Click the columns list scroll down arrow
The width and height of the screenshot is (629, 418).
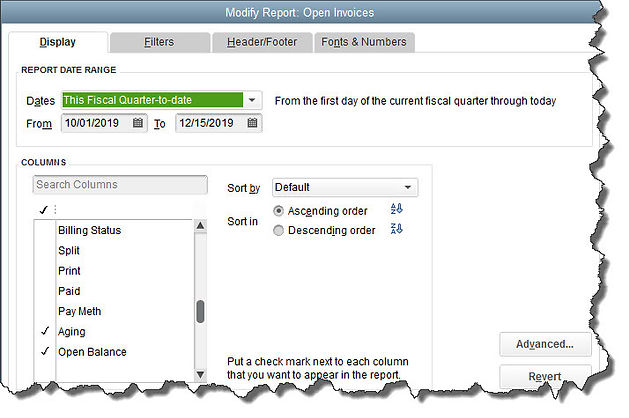coord(200,375)
